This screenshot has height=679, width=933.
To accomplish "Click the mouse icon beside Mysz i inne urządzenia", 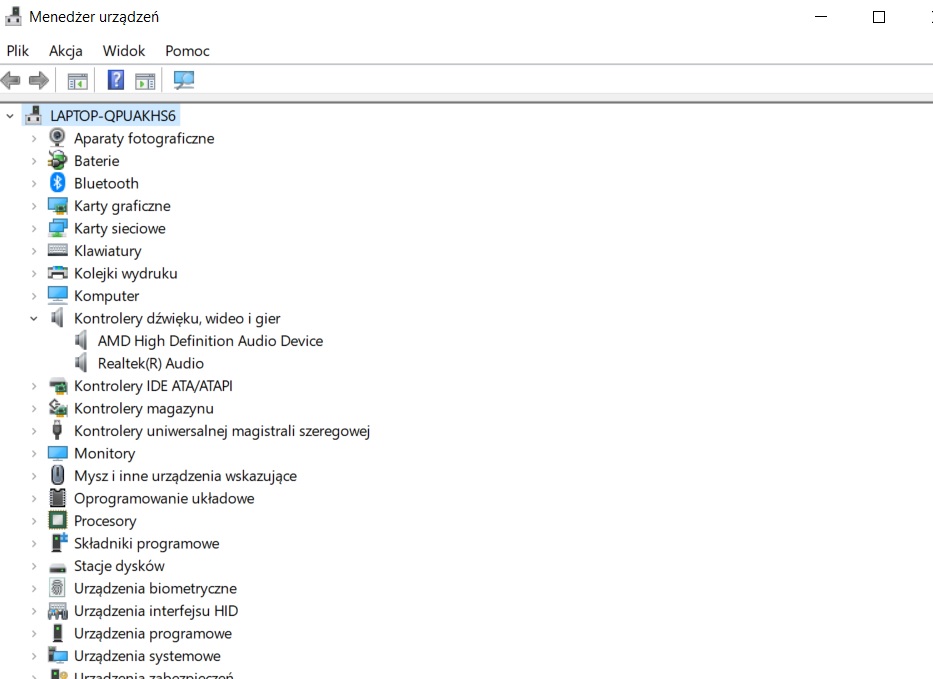I will [x=58, y=475].
